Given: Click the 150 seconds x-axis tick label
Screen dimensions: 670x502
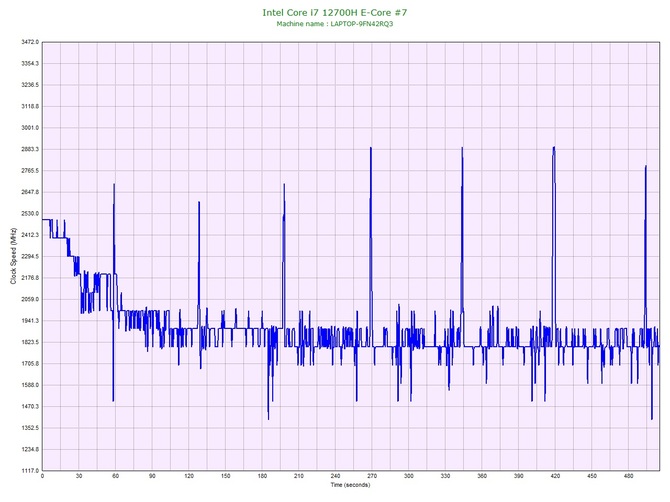Looking at the screenshot, I should 226,476.
